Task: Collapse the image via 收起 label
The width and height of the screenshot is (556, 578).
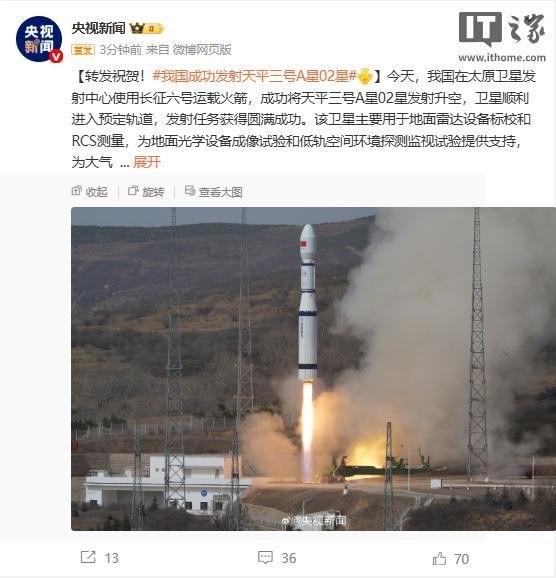Action: click(96, 192)
